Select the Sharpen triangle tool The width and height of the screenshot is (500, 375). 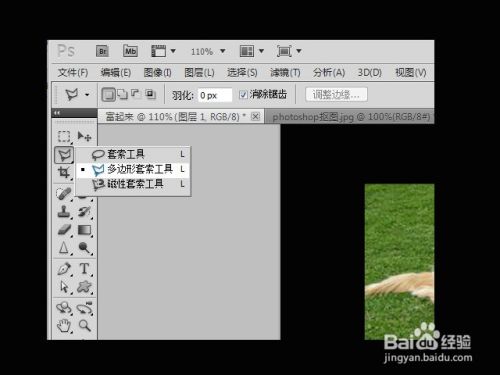coord(64,248)
